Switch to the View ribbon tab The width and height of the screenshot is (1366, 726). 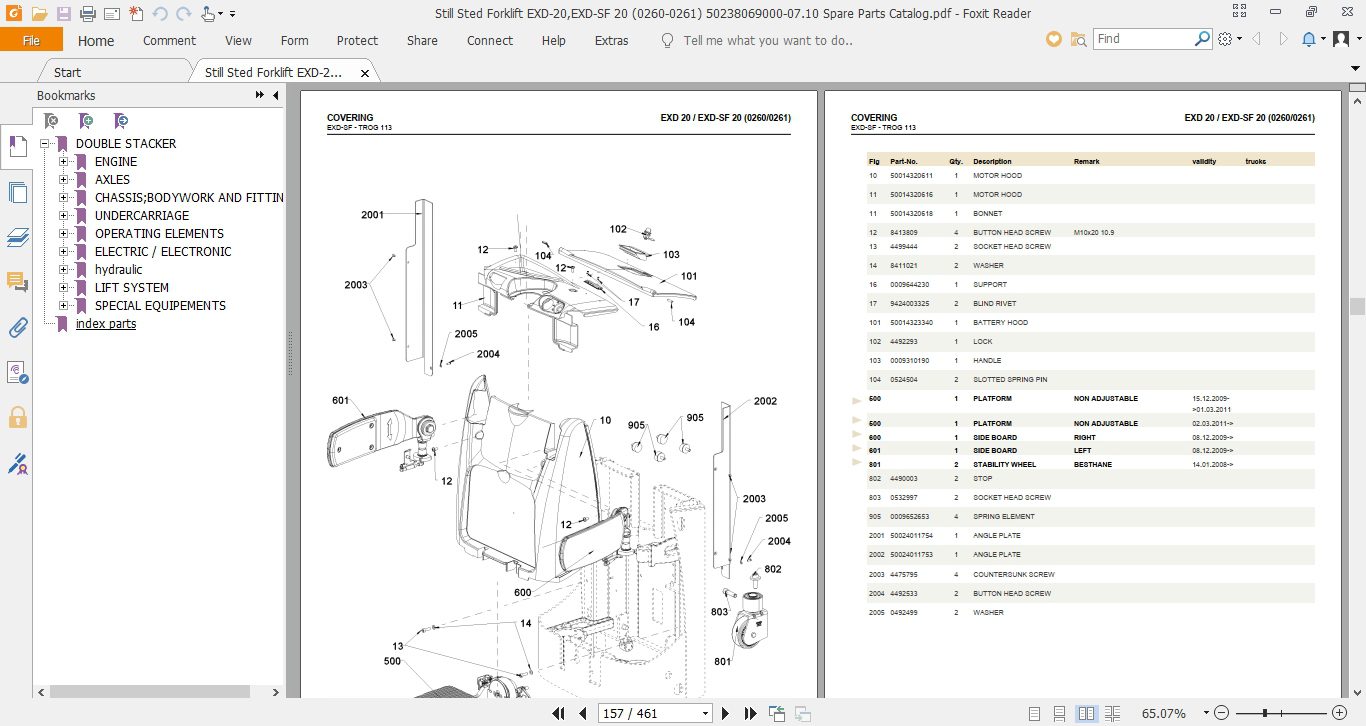click(x=238, y=41)
